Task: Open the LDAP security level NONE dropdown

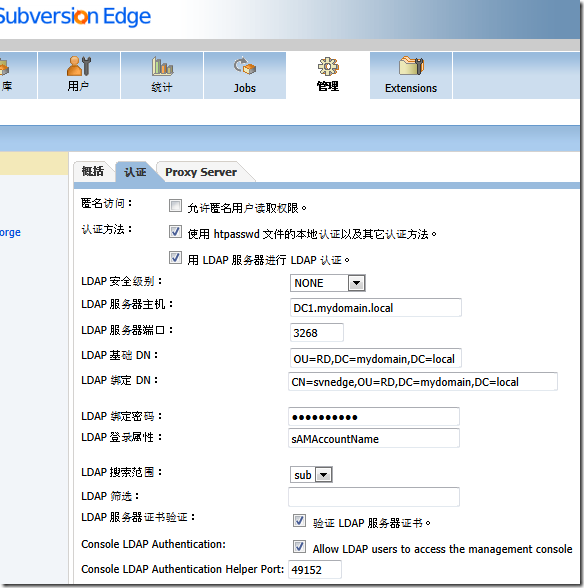Action: click(x=327, y=283)
